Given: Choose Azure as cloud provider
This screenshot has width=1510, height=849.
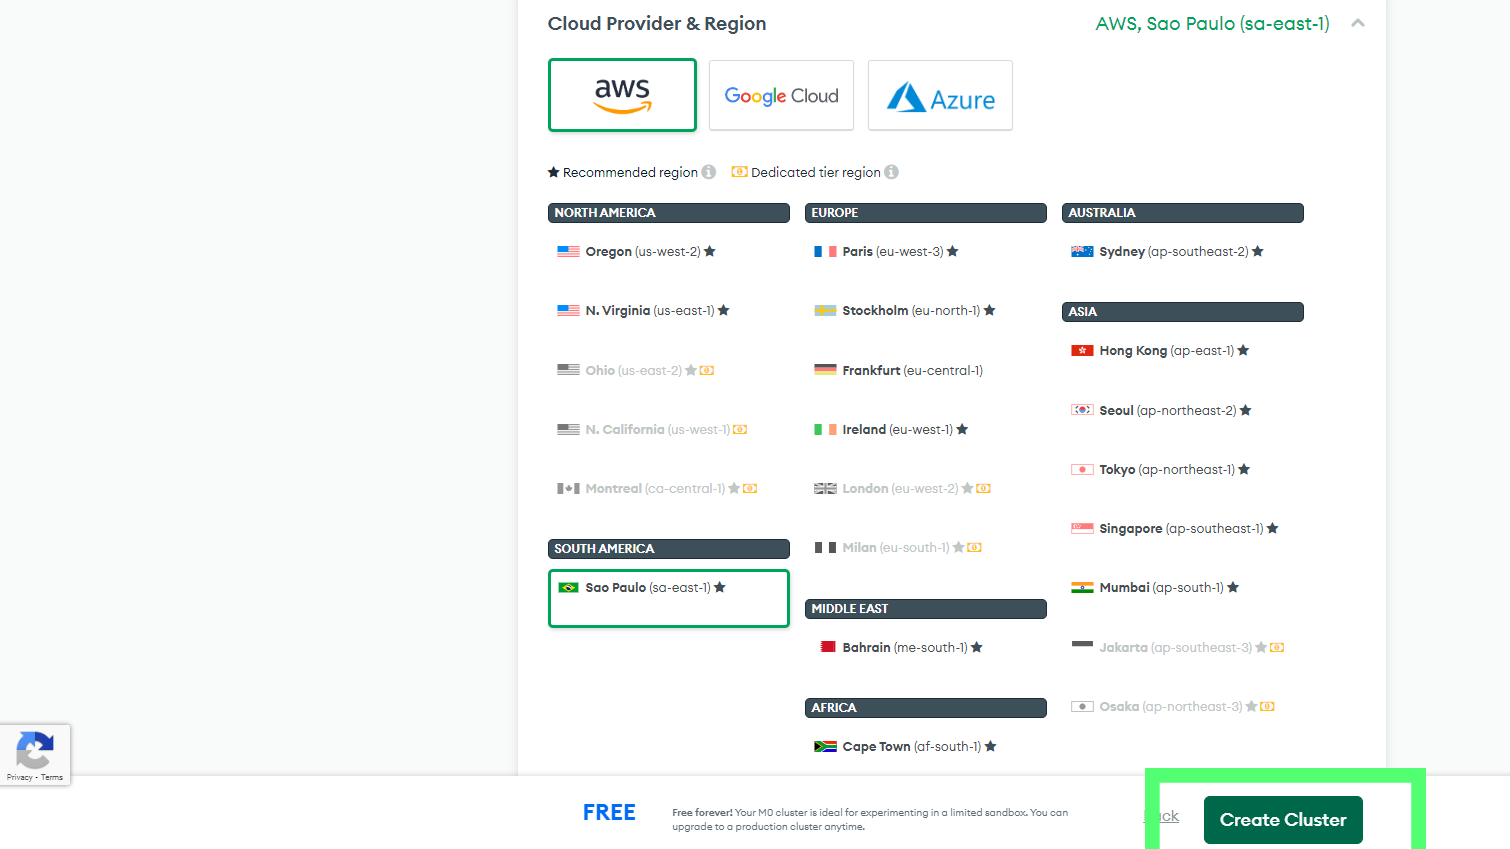Looking at the screenshot, I should coord(940,95).
